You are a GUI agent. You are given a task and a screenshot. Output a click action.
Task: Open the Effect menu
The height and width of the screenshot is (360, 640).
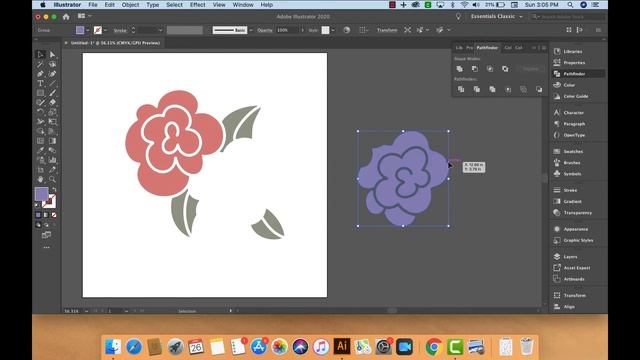click(x=198, y=5)
